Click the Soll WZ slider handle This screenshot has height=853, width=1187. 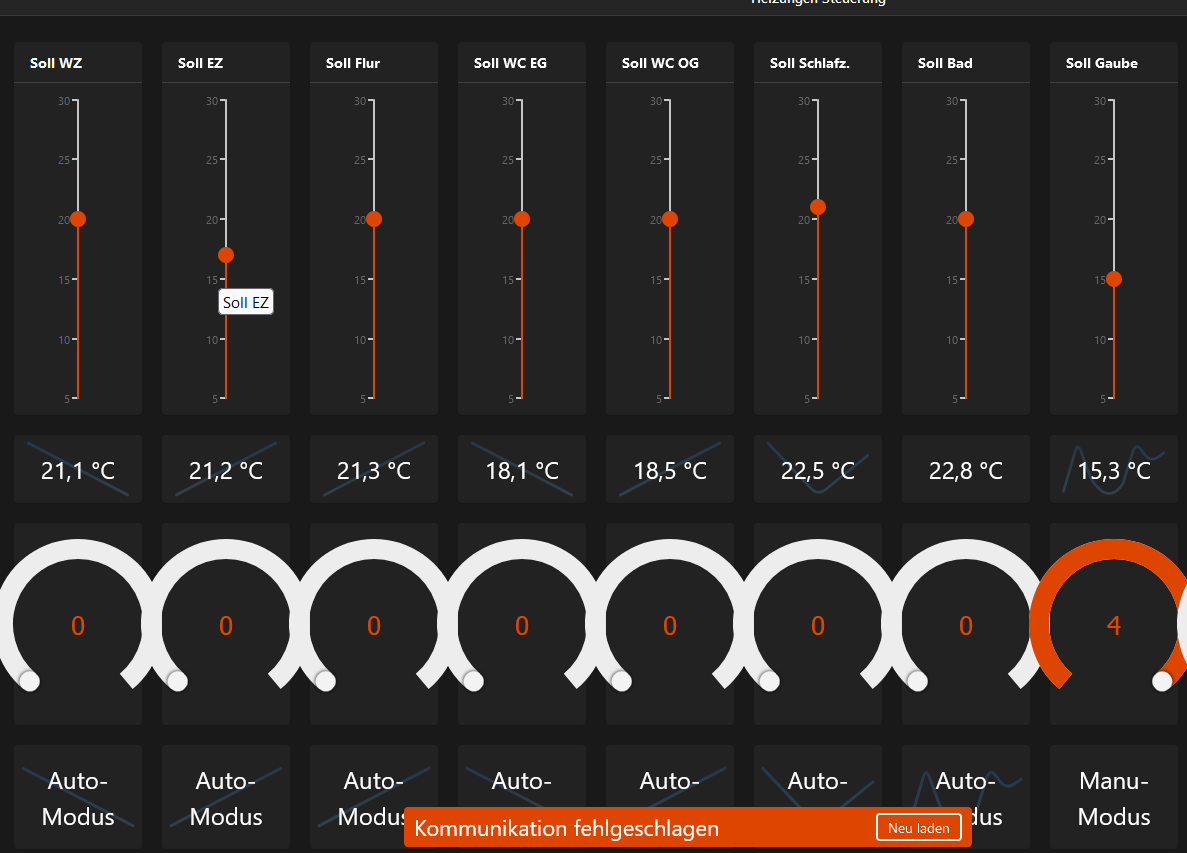point(78,219)
